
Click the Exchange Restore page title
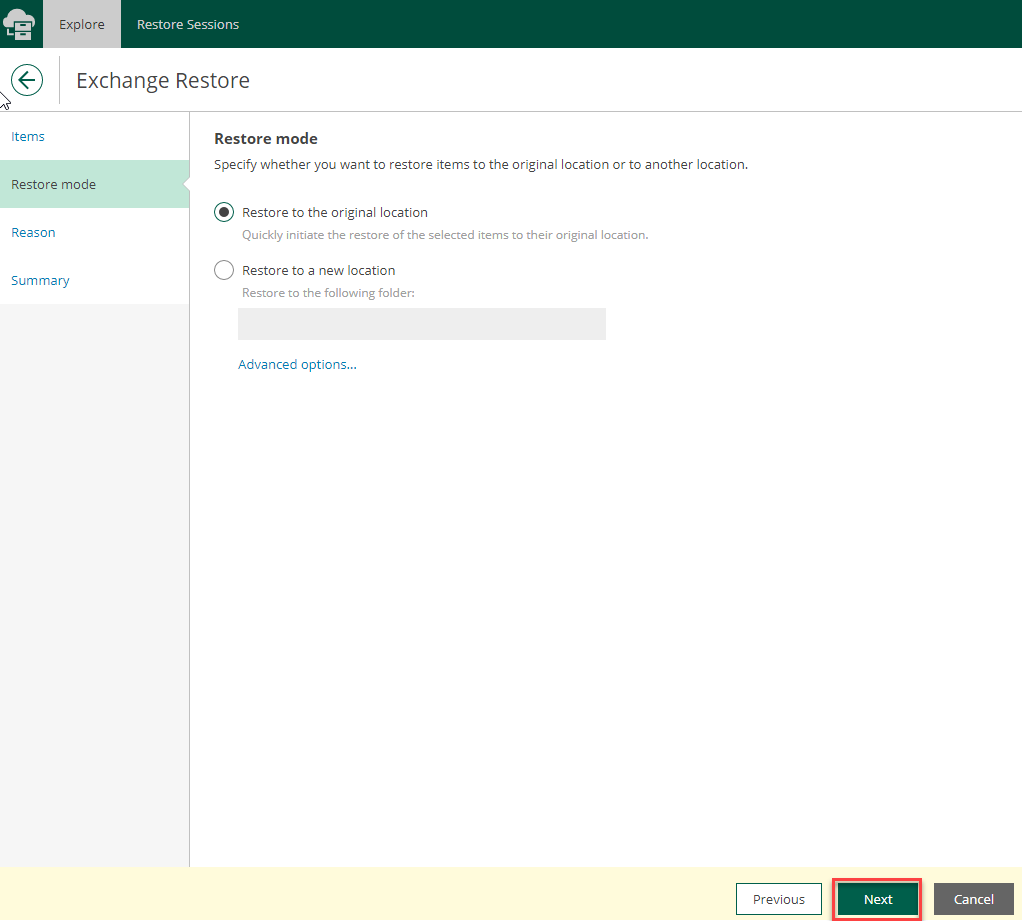(163, 80)
